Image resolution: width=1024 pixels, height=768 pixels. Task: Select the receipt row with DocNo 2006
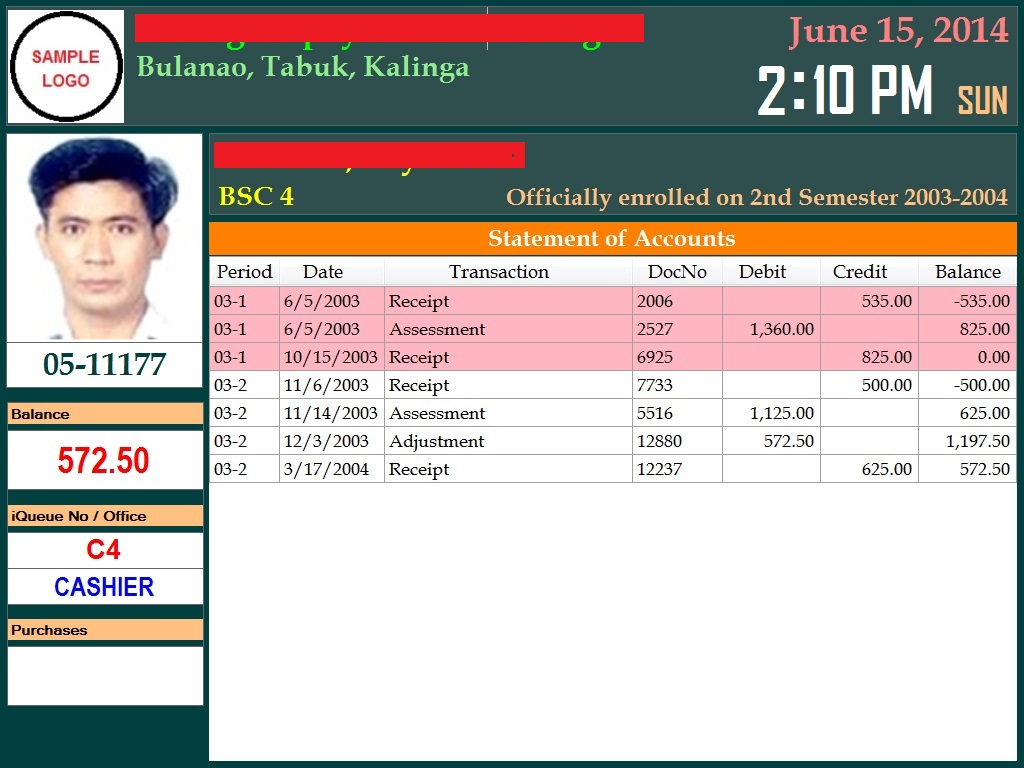tap(500, 301)
